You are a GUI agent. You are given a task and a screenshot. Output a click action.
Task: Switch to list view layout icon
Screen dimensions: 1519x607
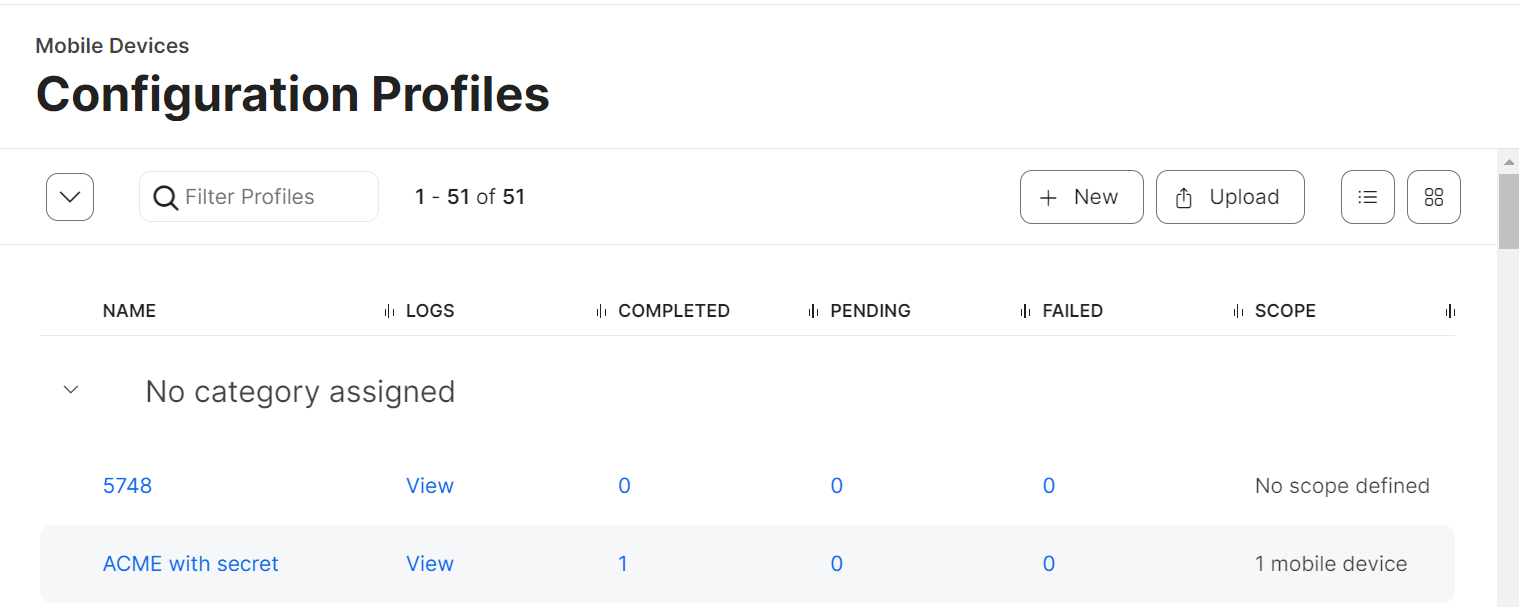pos(1367,197)
